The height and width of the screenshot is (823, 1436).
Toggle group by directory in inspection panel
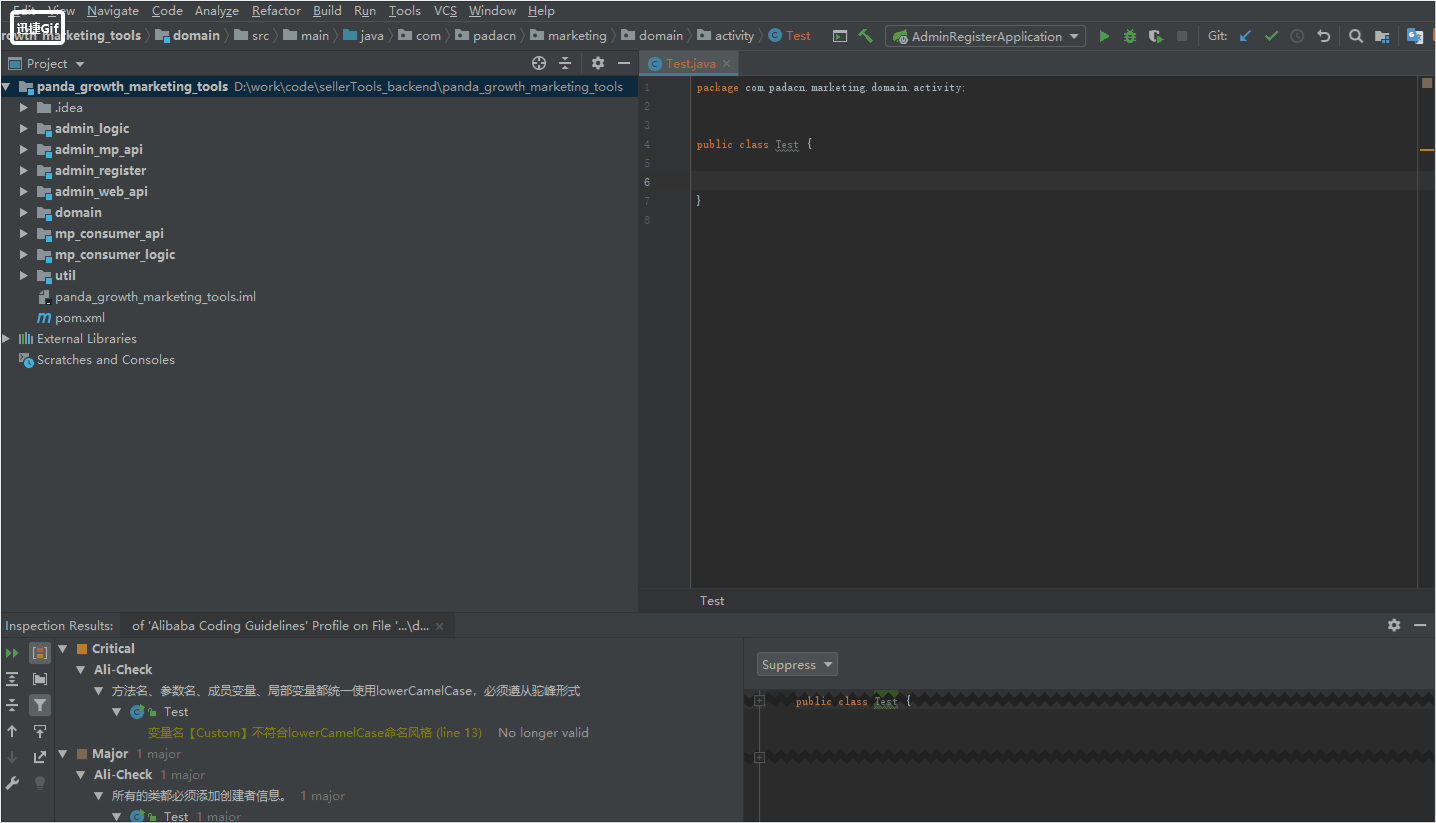click(40, 679)
